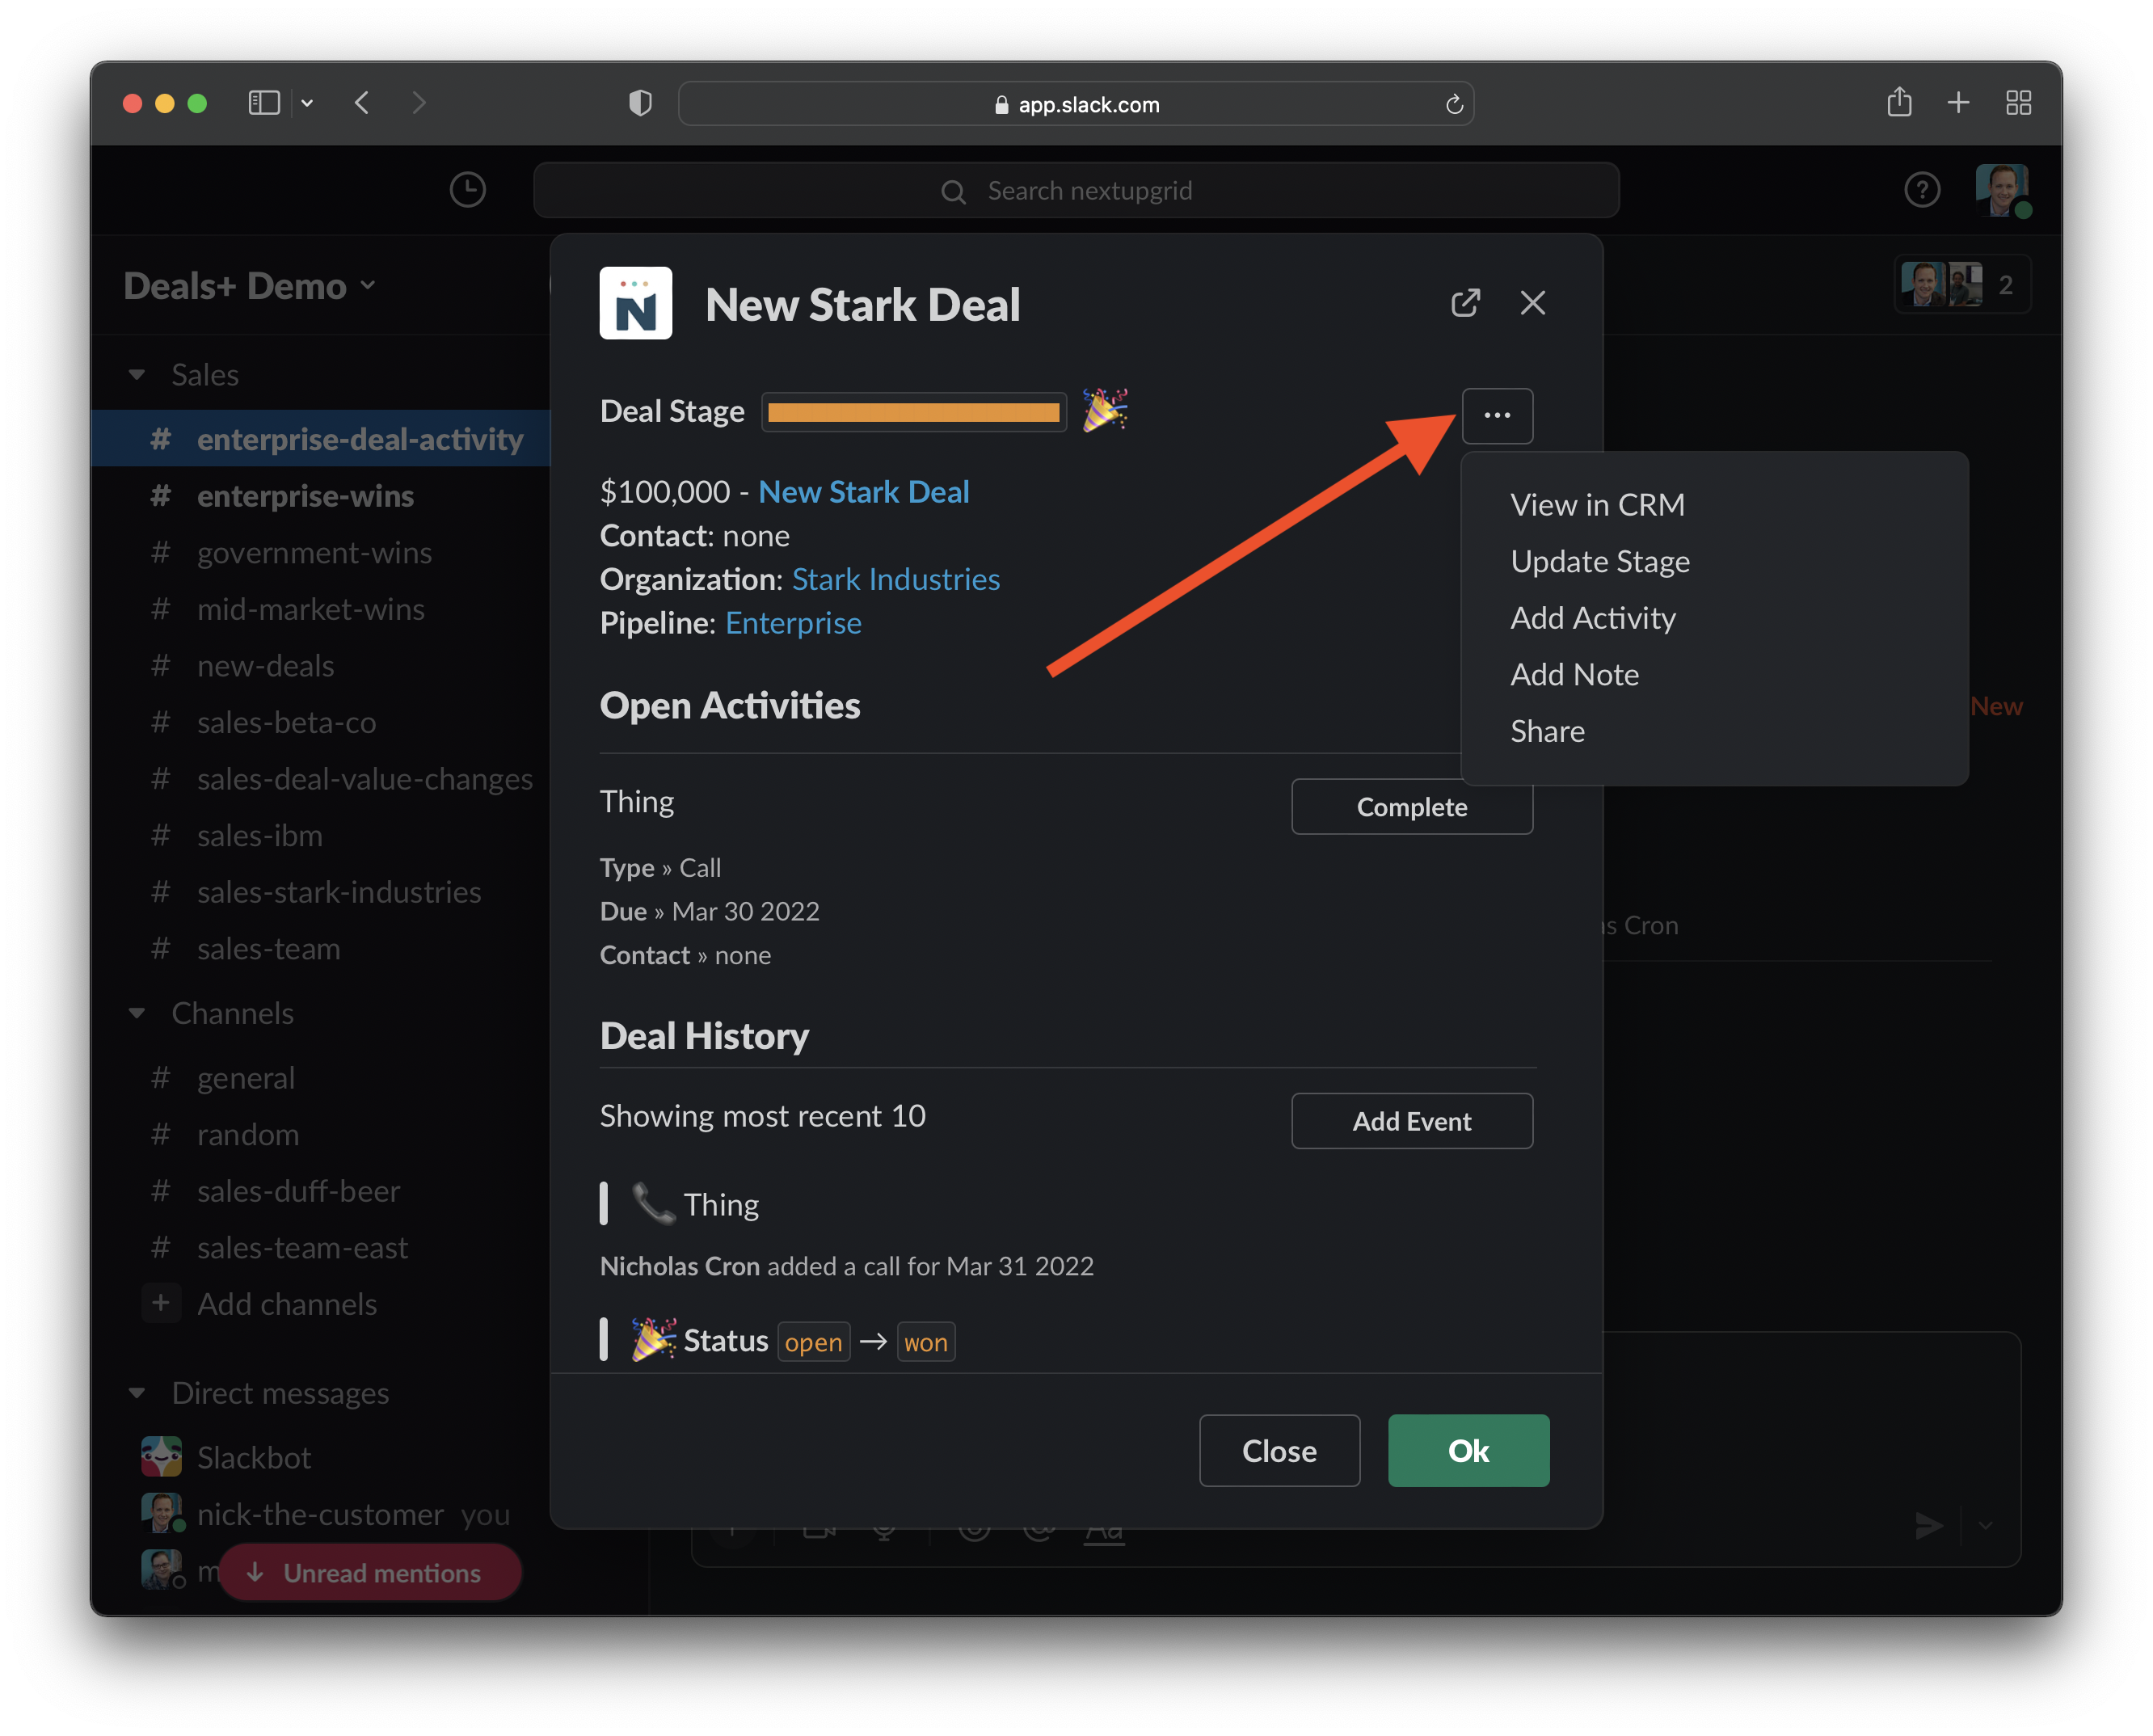Image resolution: width=2153 pixels, height=1736 pixels.
Task: Click Unread mentions button
Action: 369,1572
